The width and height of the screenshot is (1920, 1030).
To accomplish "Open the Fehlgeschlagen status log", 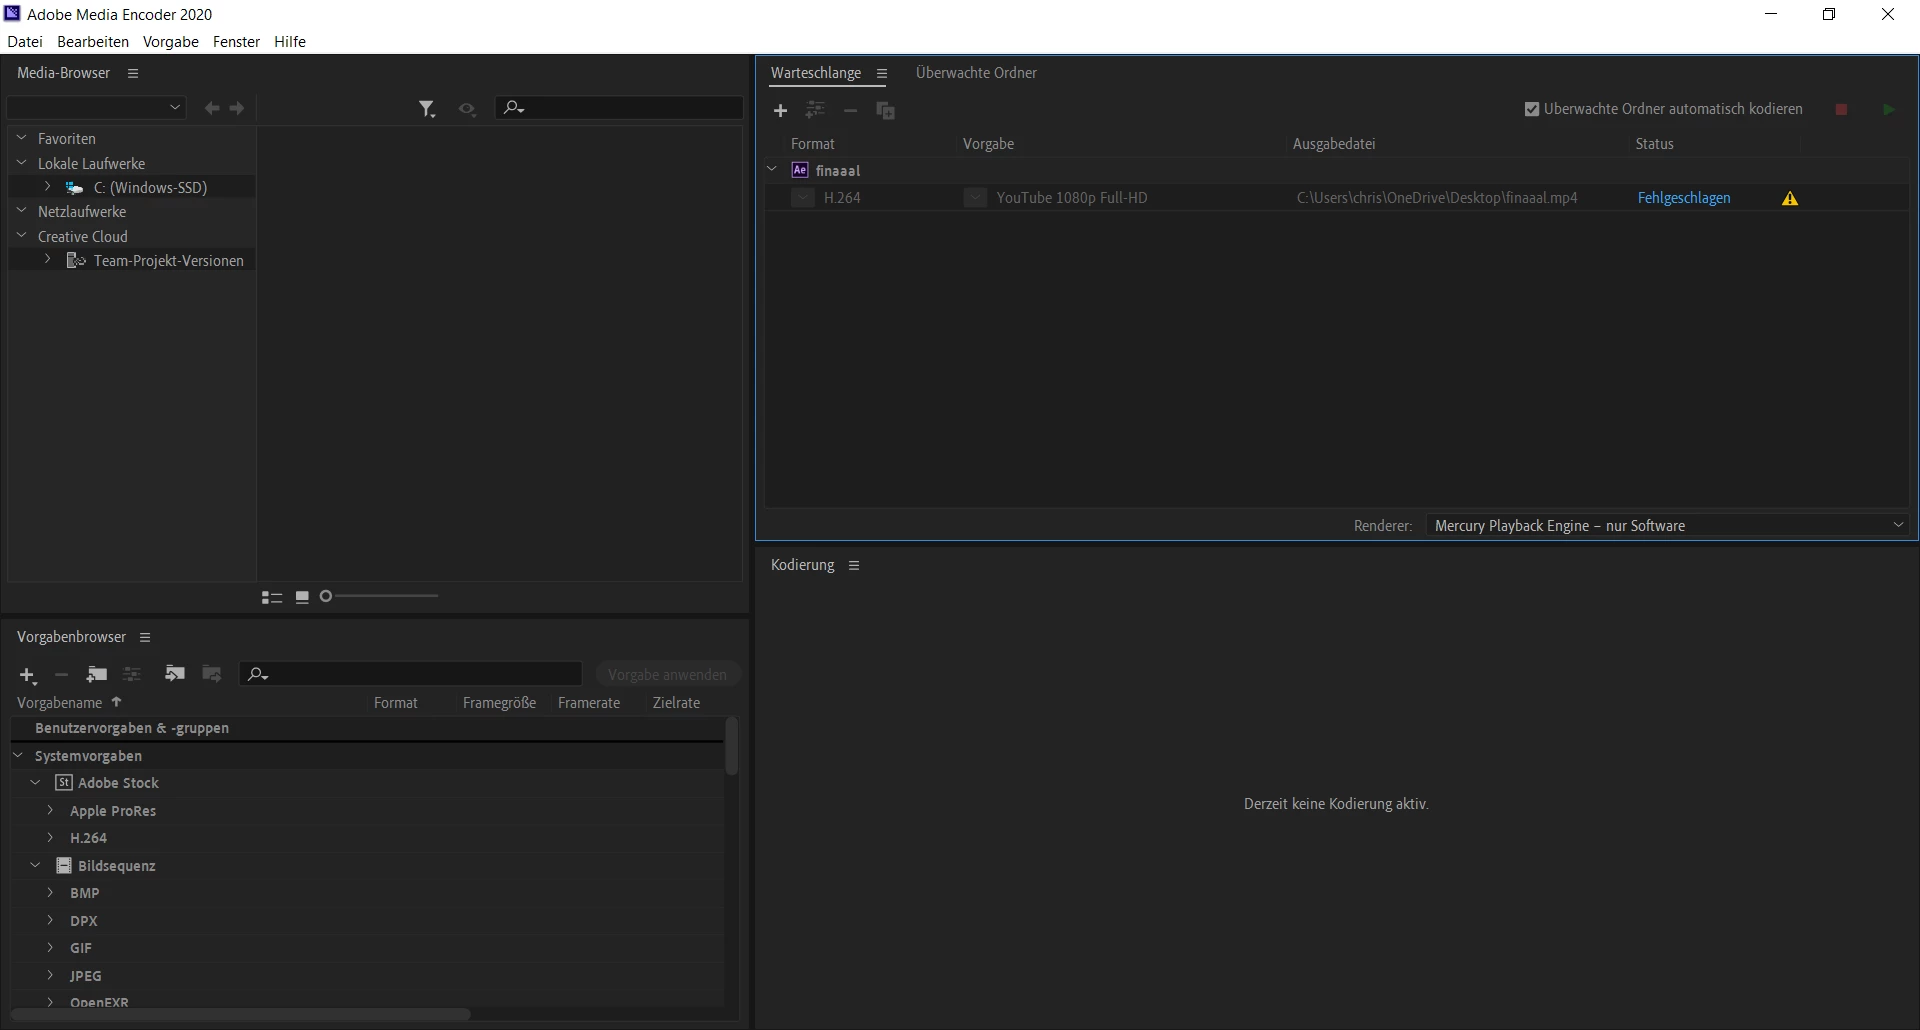I will point(1684,198).
